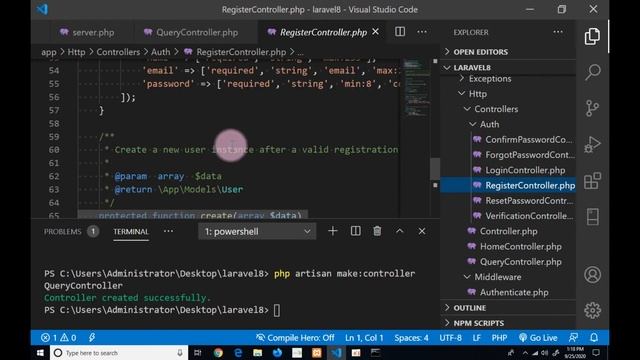
Task: Change line ending via LF
Action: pyautogui.click(x=476, y=338)
